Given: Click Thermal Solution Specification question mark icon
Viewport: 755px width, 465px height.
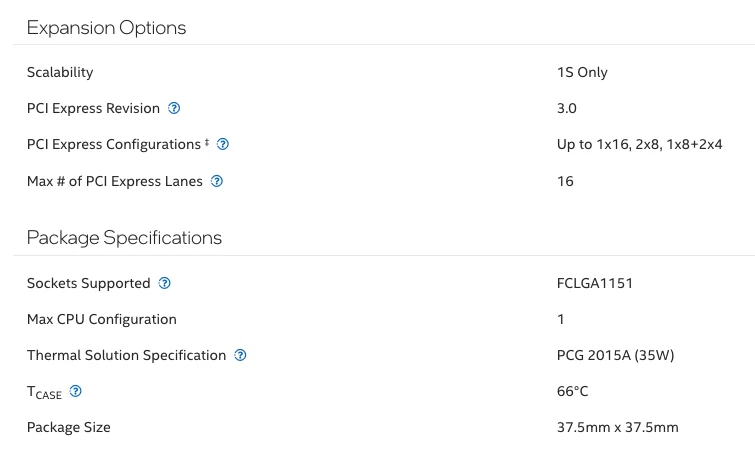Looking at the screenshot, I should pyautogui.click(x=240, y=355).
